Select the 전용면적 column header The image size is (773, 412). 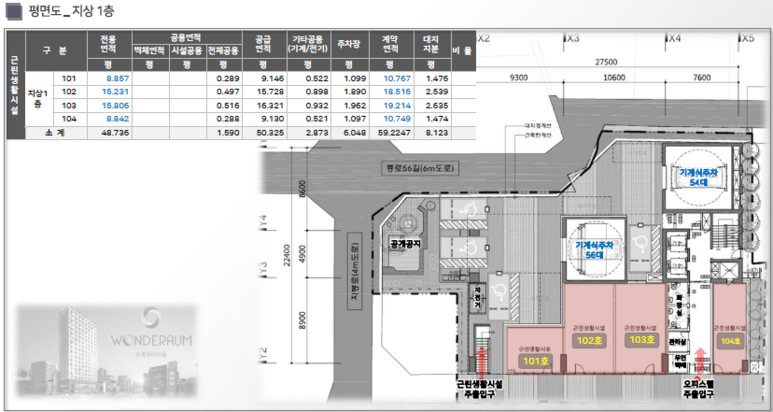(109, 45)
